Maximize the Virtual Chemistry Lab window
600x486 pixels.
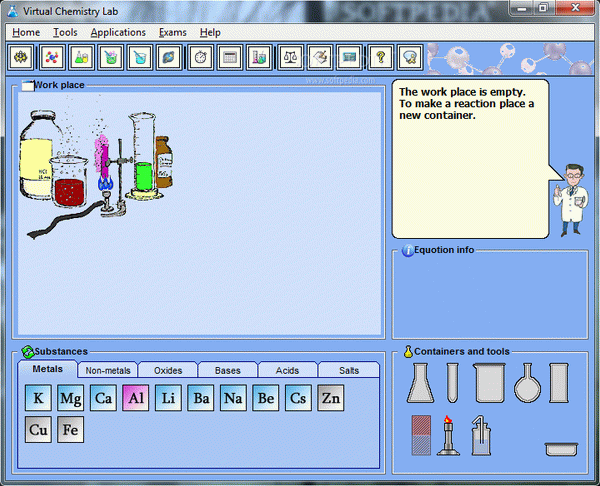click(x=543, y=8)
